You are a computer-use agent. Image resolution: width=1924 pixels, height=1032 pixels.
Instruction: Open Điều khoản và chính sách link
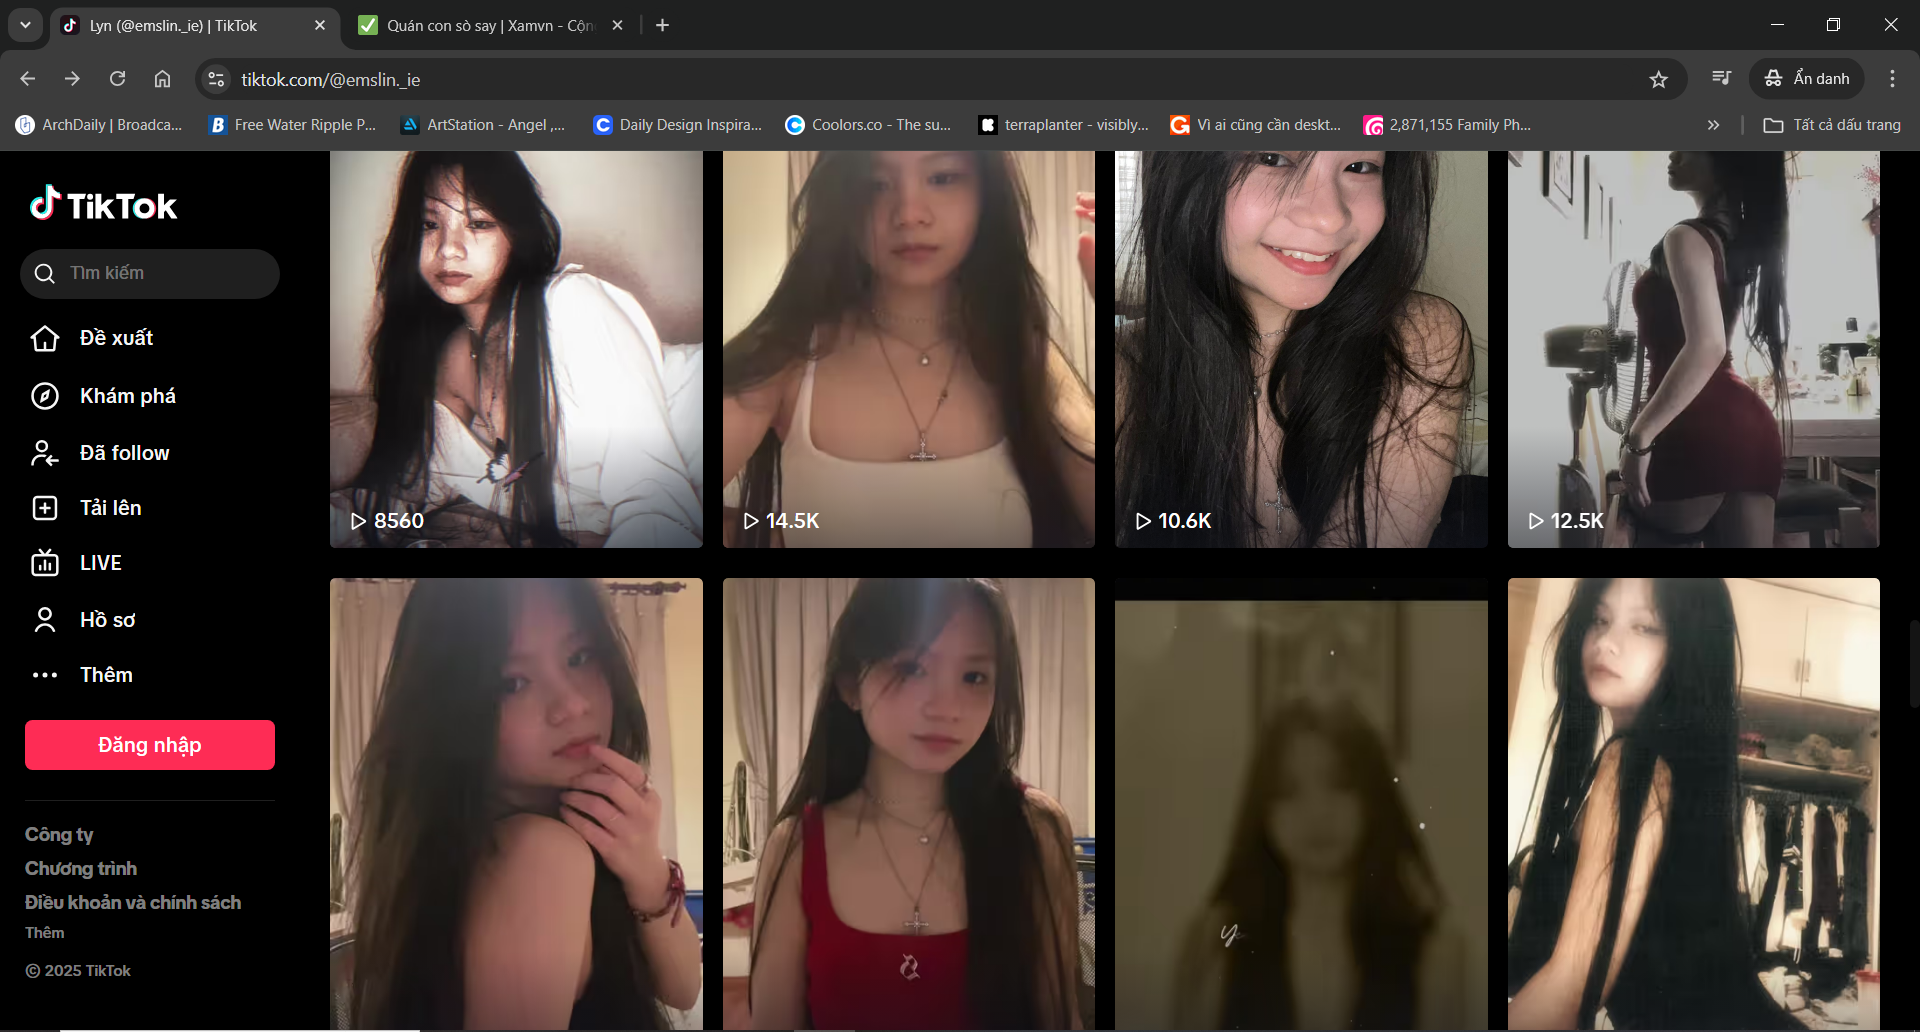[x=133, y=902]
